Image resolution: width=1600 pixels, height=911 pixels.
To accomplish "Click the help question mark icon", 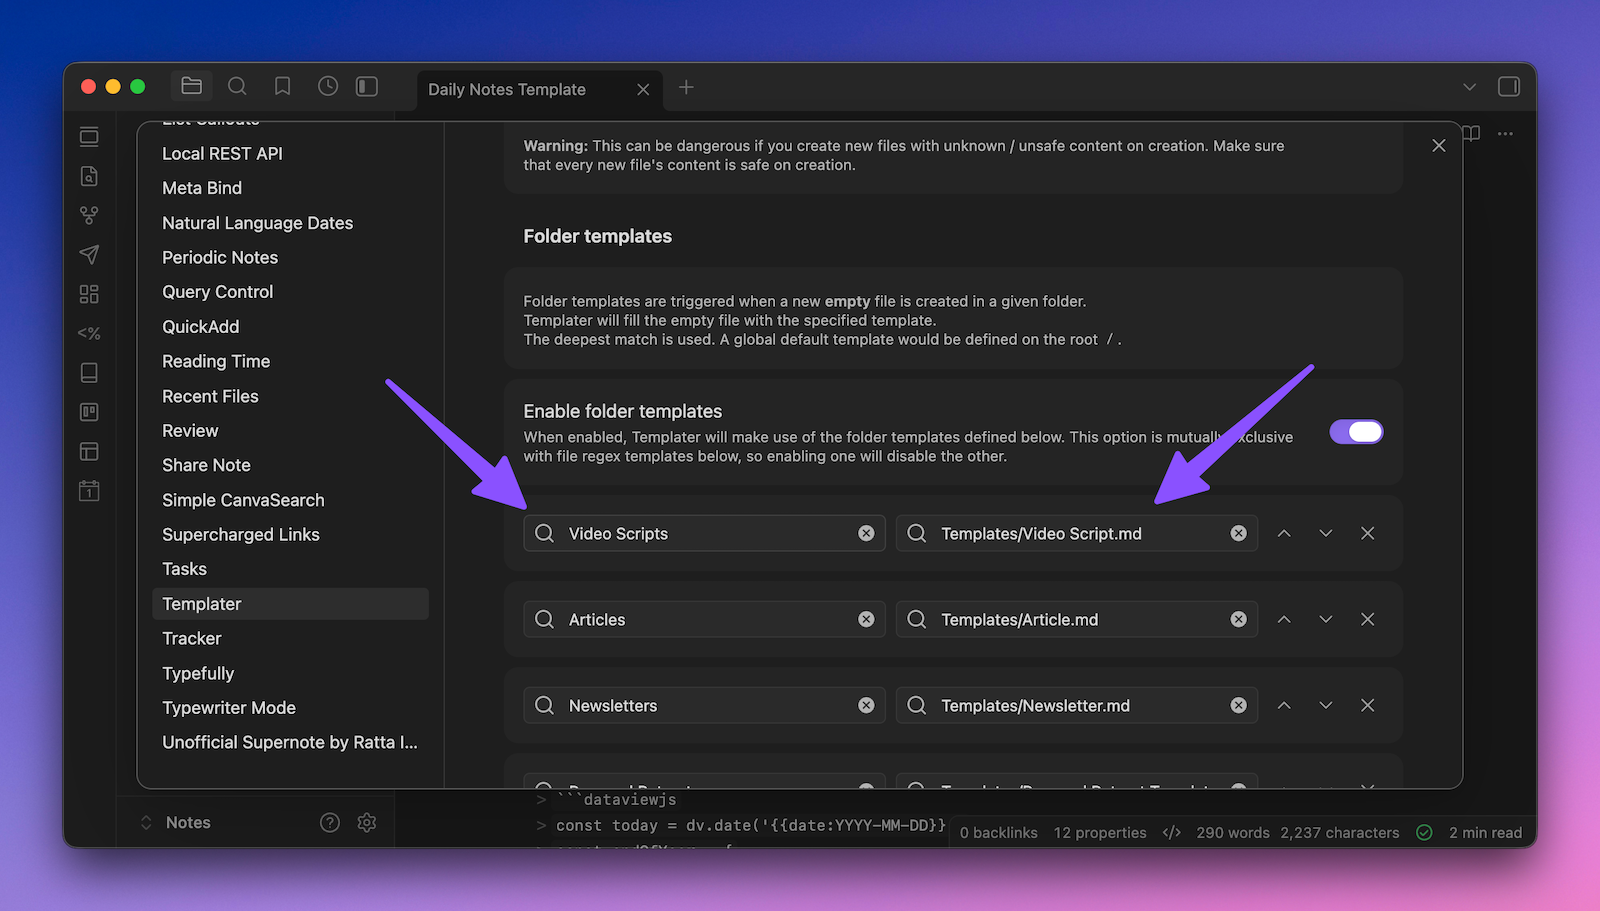I will pos(330,822).
